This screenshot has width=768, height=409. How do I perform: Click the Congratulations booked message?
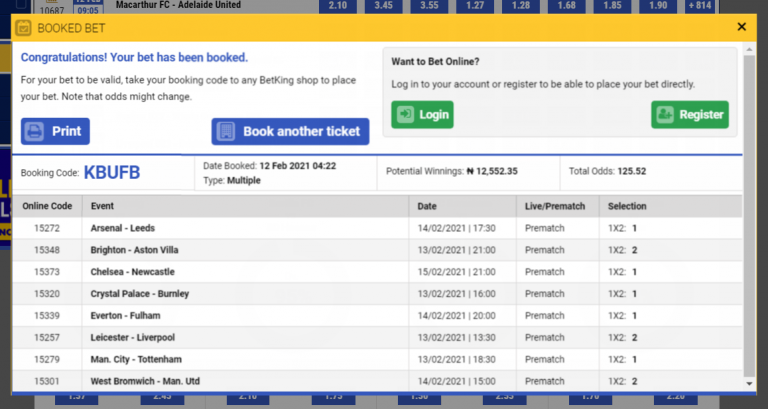click(x=134, y=57)
